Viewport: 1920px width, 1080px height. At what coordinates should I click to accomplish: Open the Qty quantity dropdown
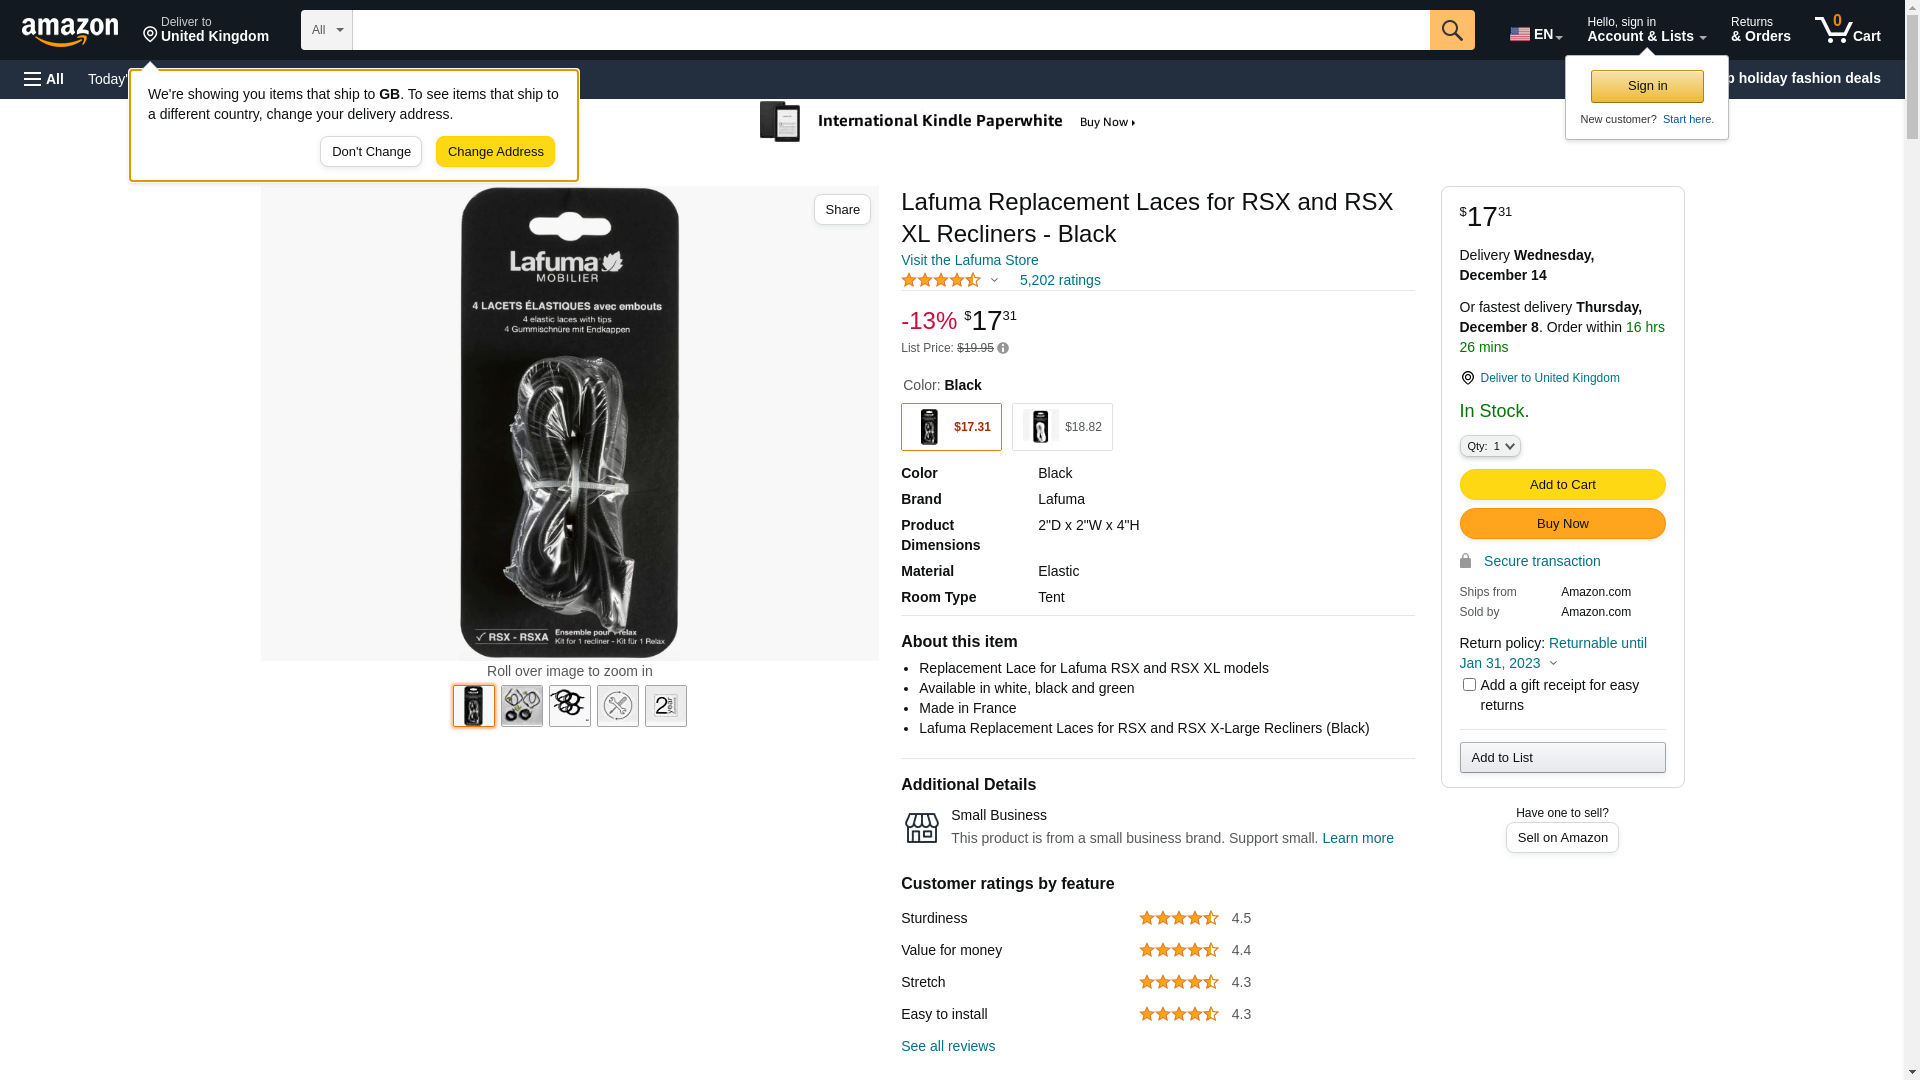point(1490,446)
